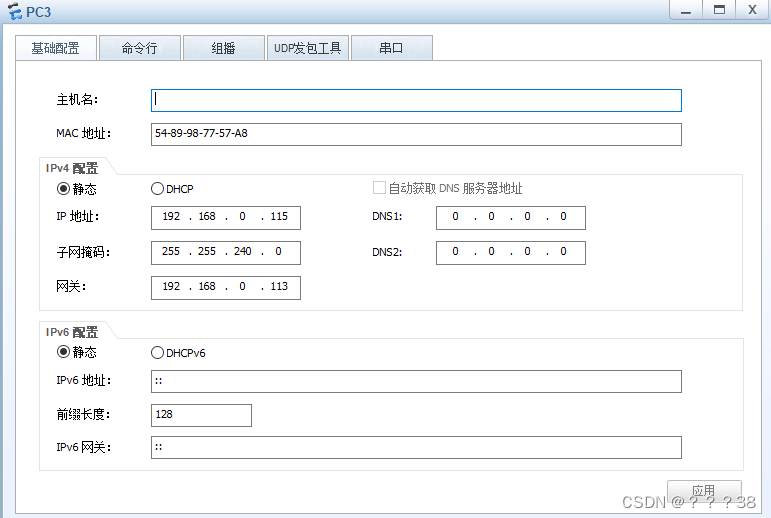
Task: Click the IP 地址 field 192.168.0.115
Action: pyautogui.click(x=226, y=218)
